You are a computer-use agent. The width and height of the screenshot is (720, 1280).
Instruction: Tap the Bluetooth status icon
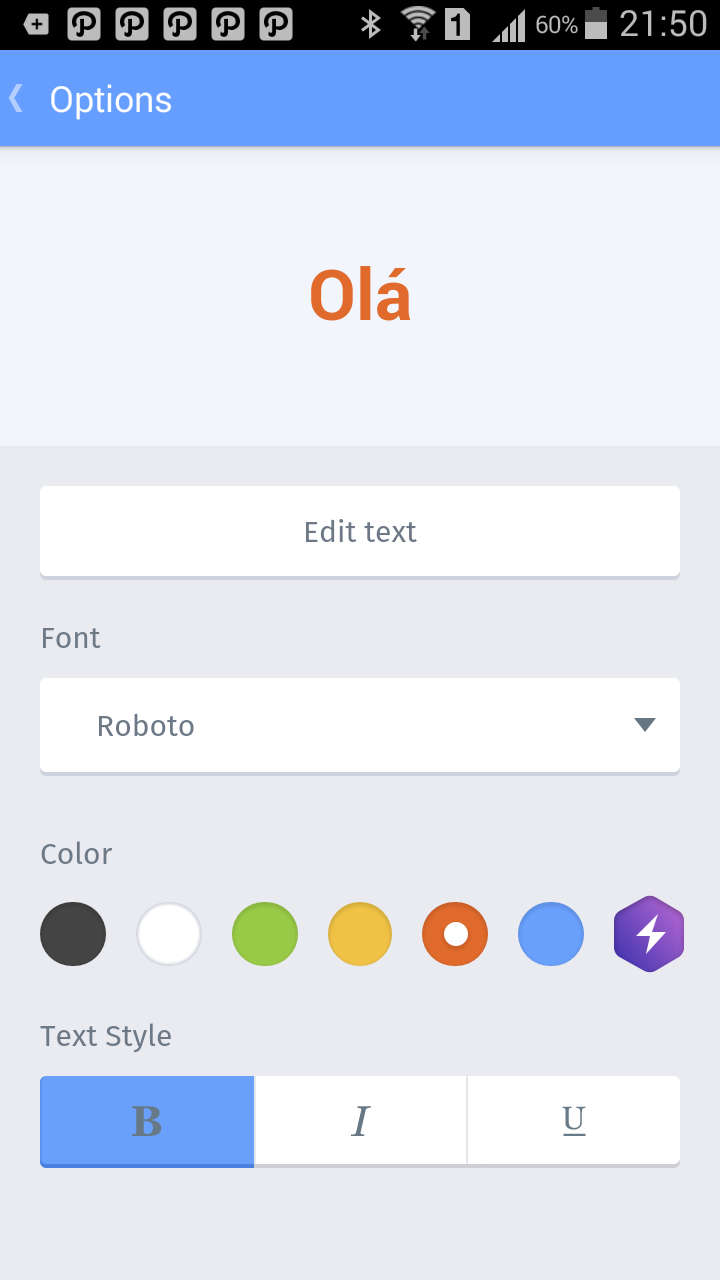[x=371, y=24]
